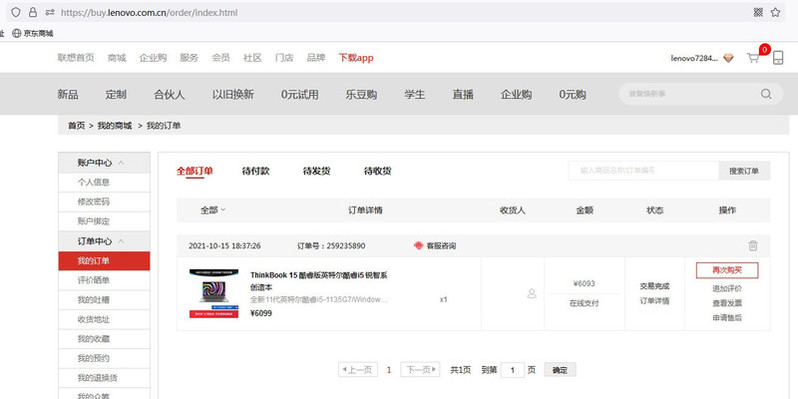Screen dimensions: 798x399
Task: Switch to the 全部订单 tab
Action: (194, 171)
